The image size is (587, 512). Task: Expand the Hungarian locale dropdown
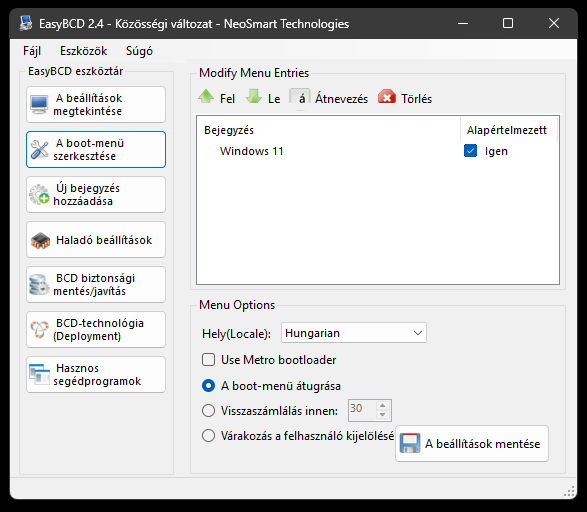[x=354, y=333]
